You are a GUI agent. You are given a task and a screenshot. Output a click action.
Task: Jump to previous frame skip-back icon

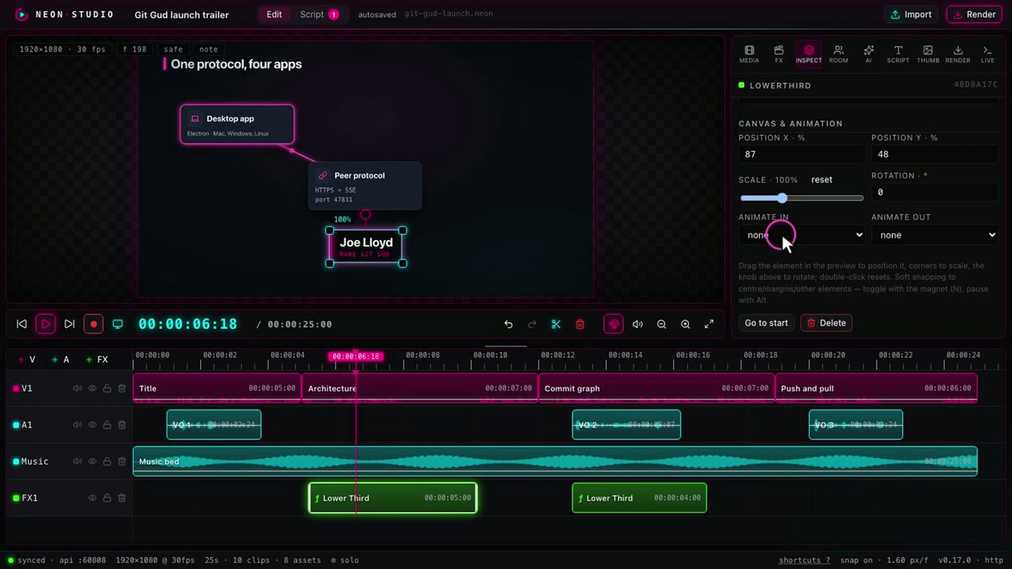21,324
